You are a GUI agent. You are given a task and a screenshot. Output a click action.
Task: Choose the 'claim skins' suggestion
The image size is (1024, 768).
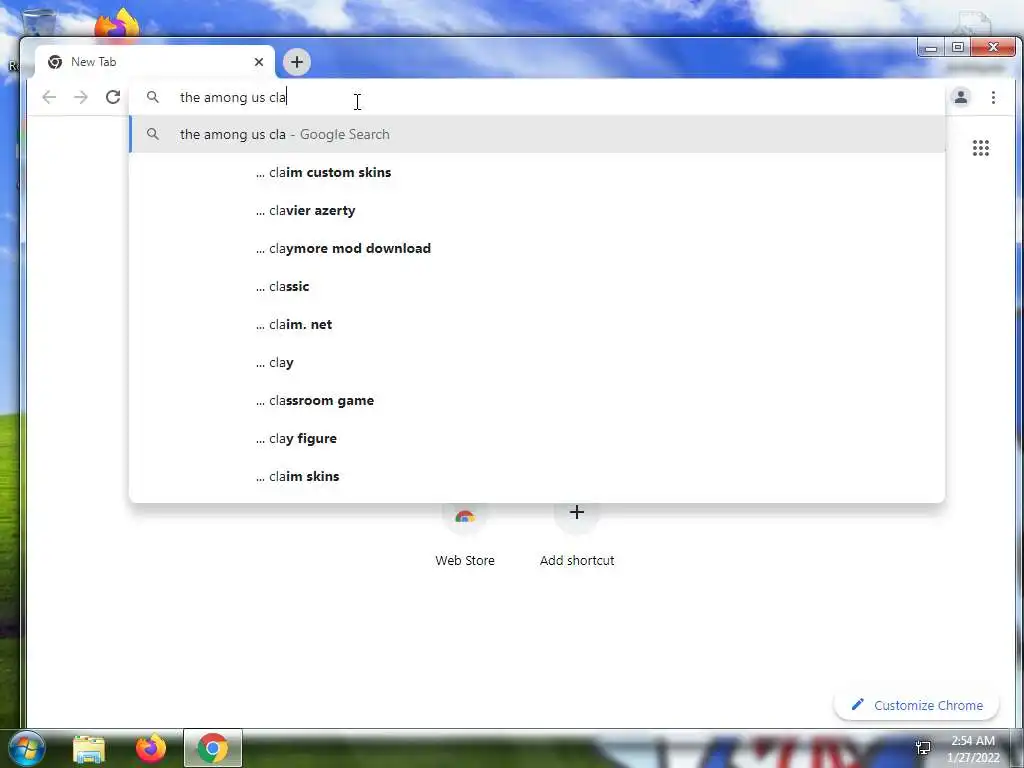537,476
